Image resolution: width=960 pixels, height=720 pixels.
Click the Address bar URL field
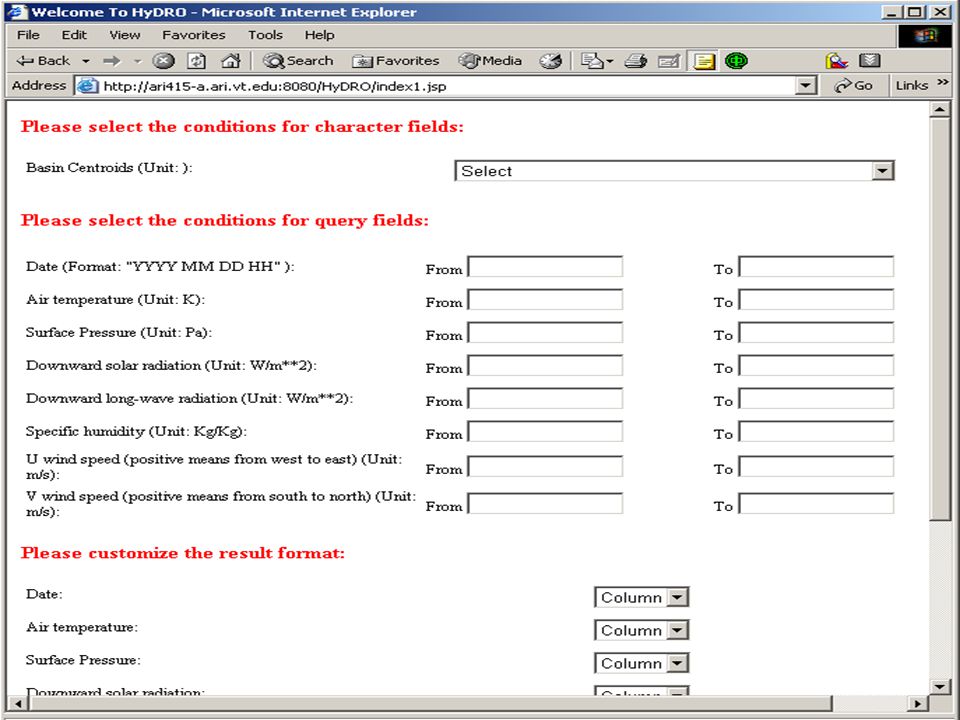click(x=447, y=86)
